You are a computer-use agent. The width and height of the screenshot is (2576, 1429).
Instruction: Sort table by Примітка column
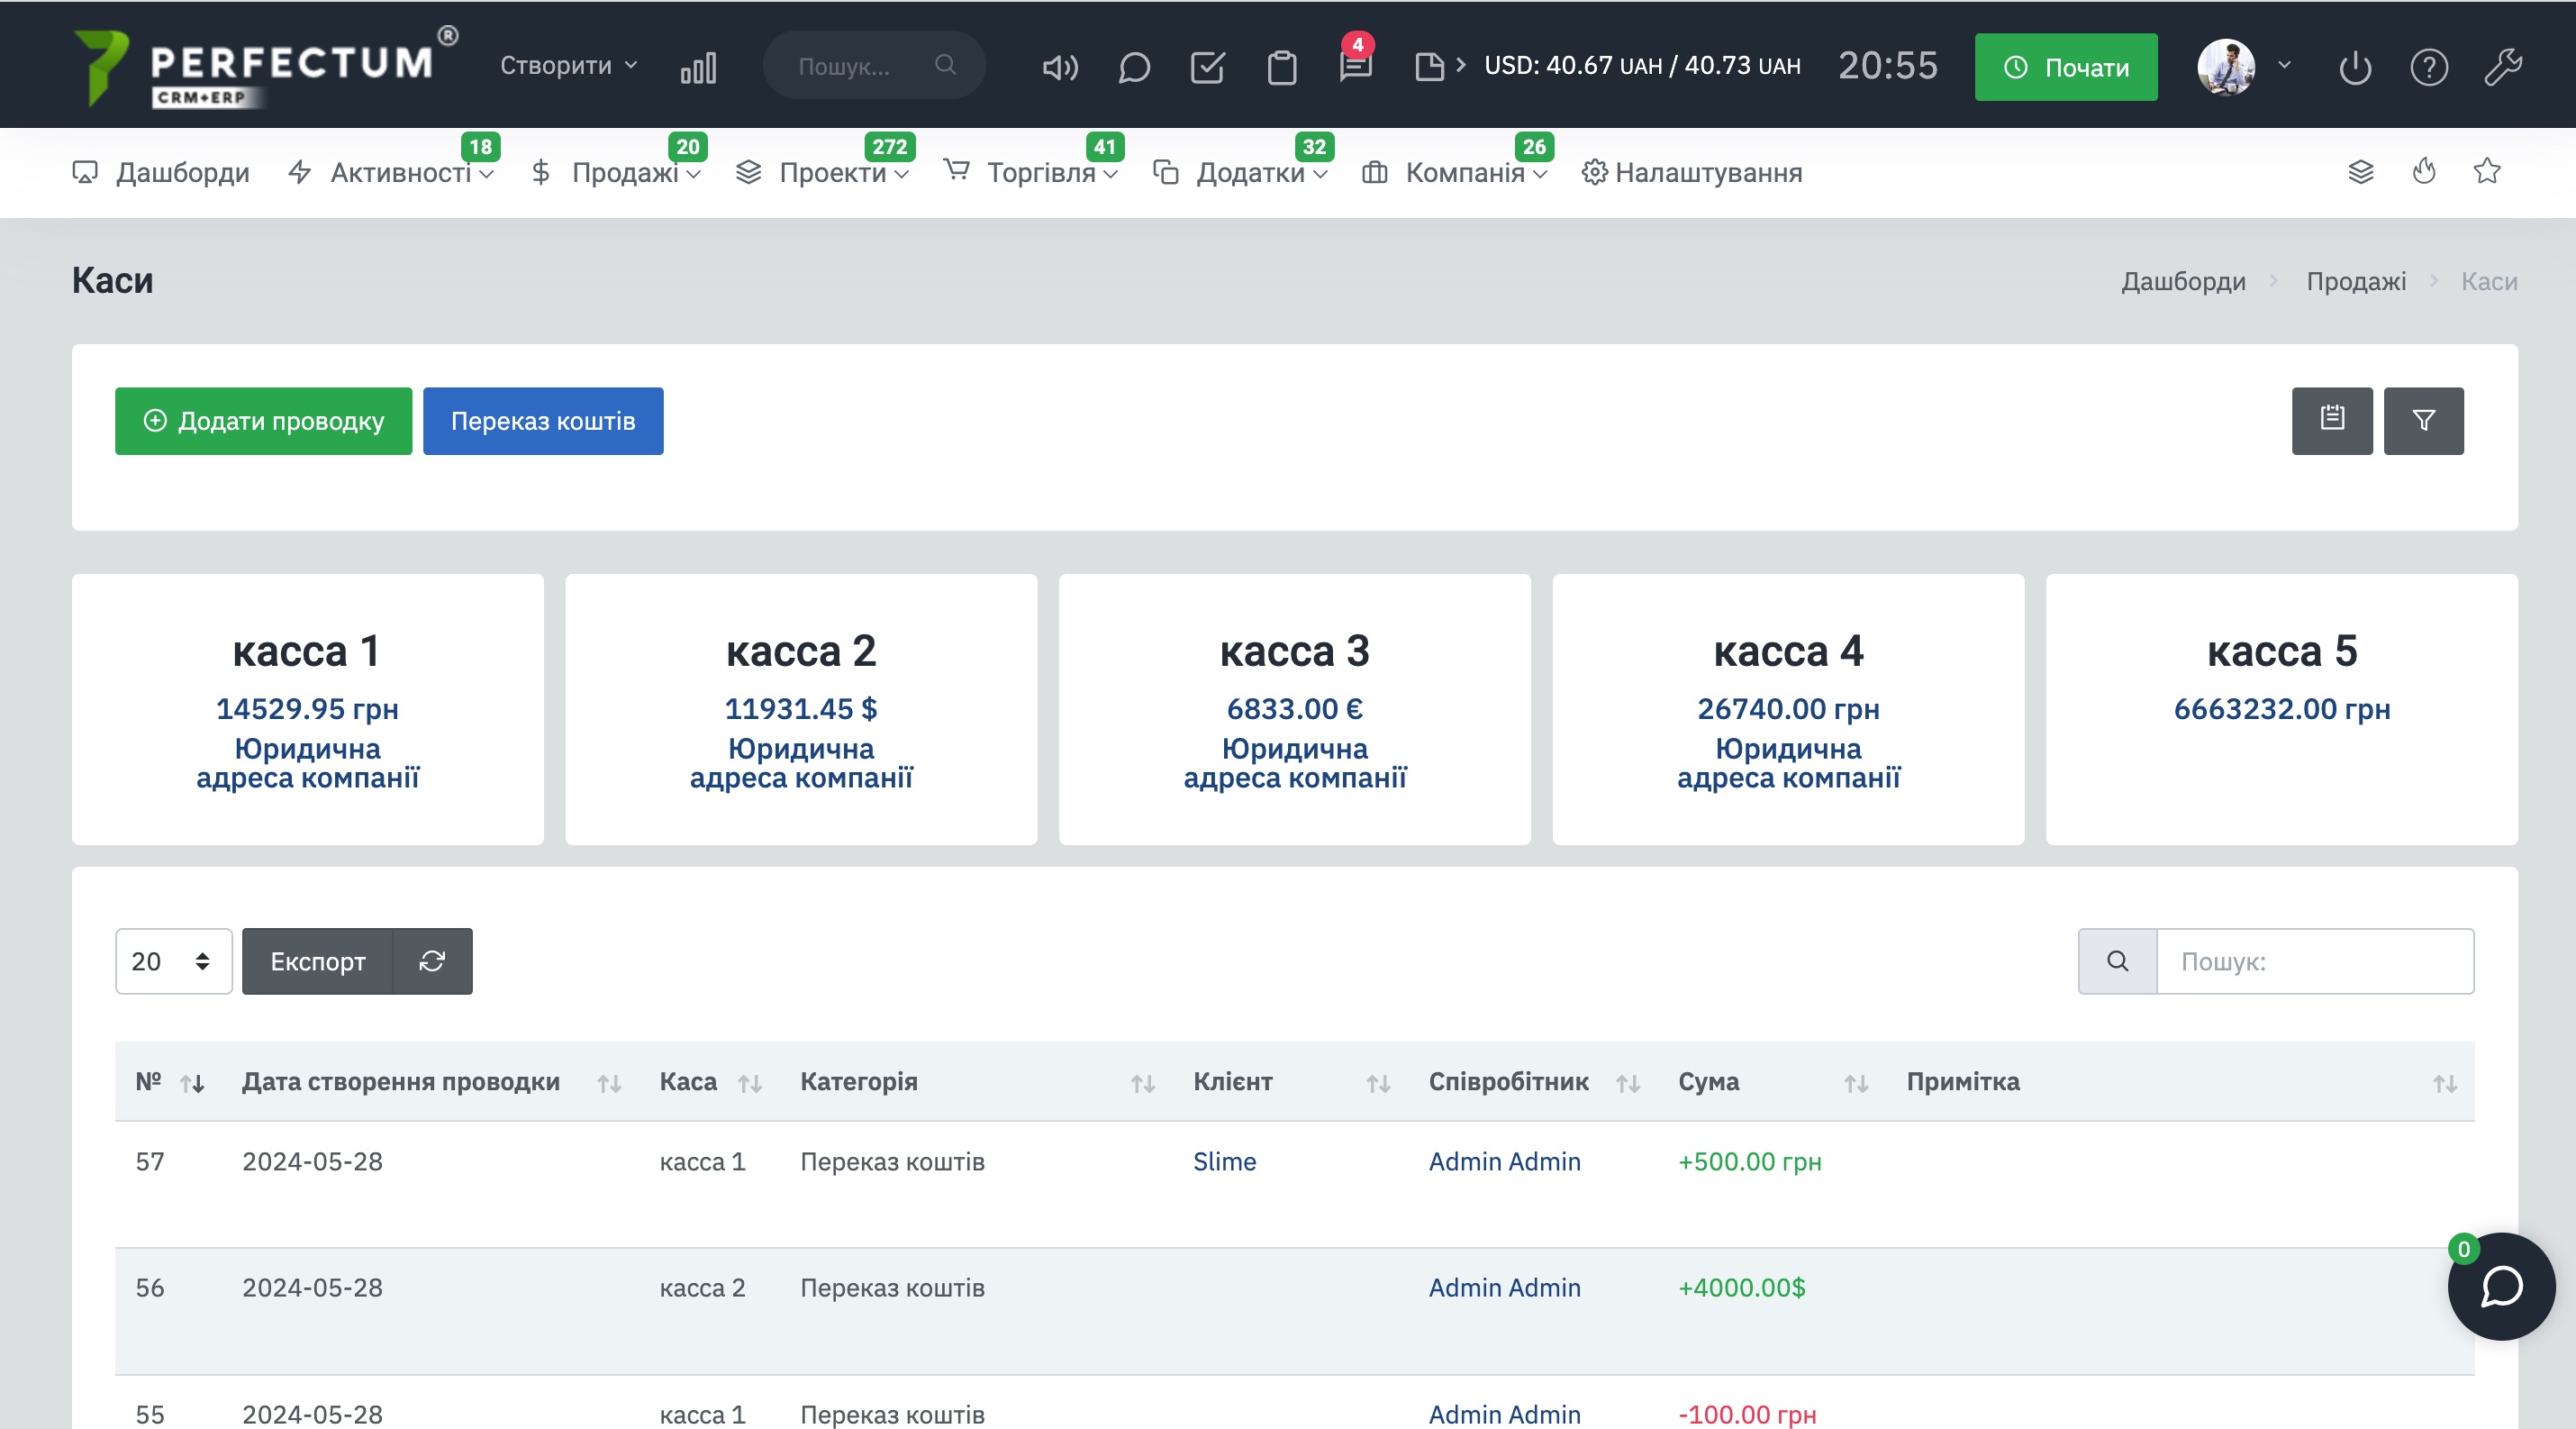[x=2181, y=1082]
